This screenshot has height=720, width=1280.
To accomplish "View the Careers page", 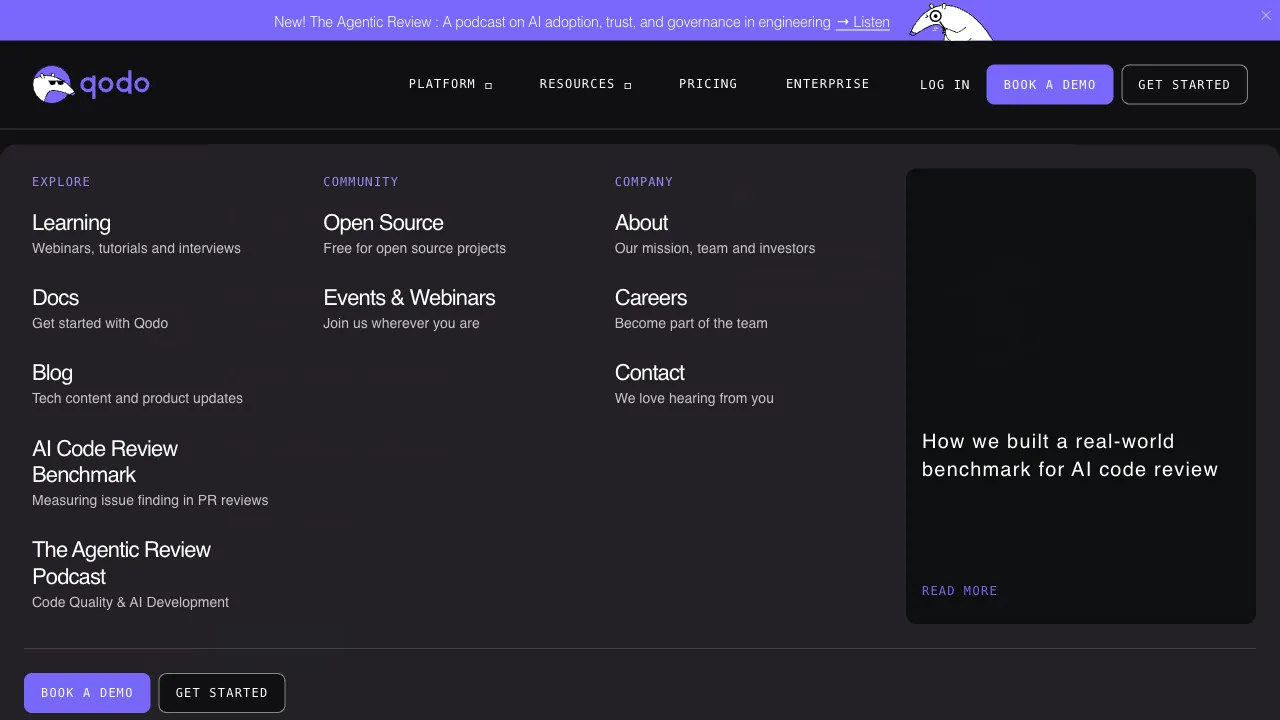I will point(651,298).
